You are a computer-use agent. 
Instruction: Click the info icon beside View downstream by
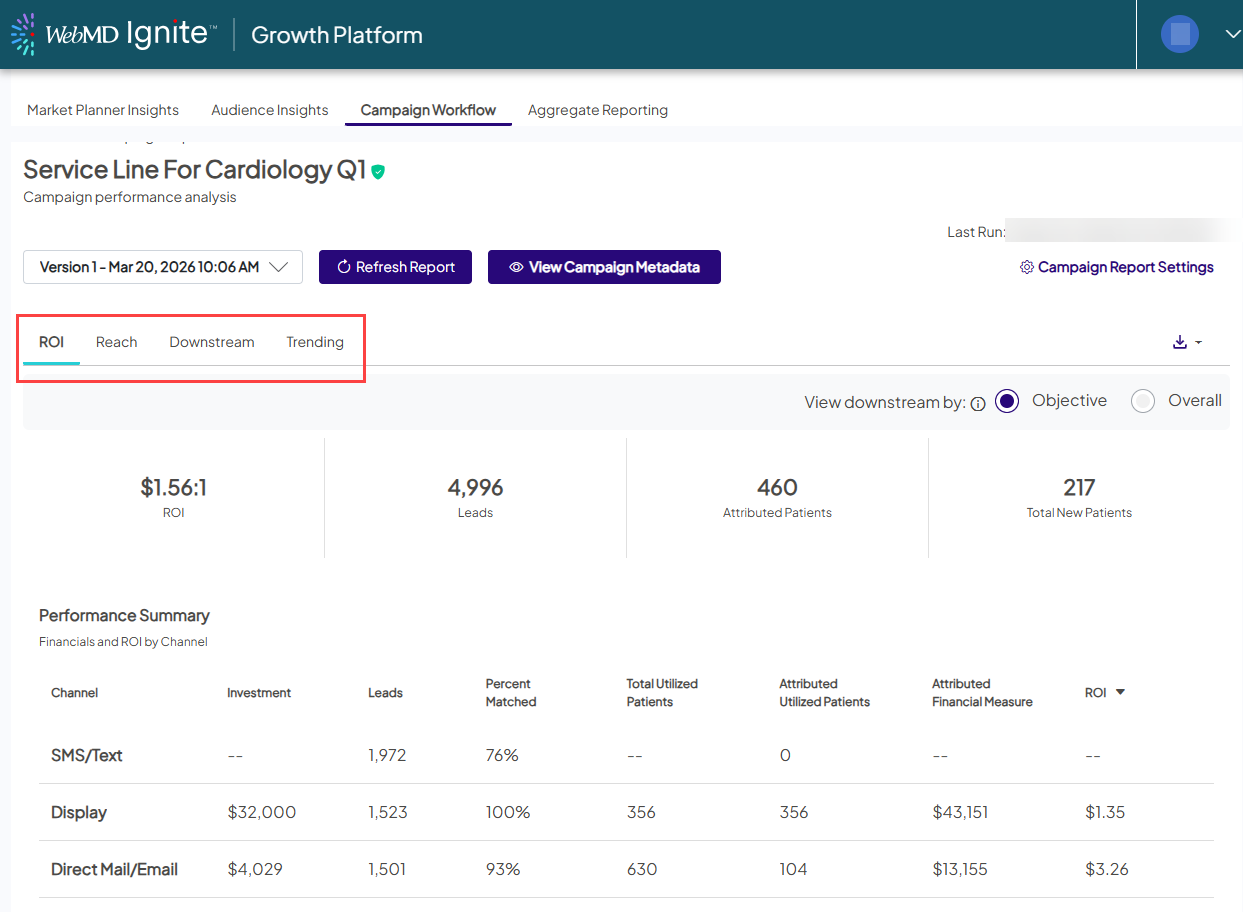click(x=978, y=404)
